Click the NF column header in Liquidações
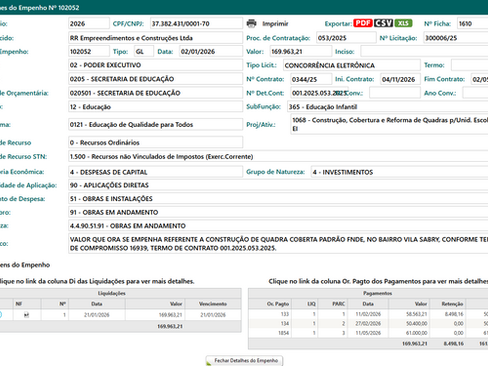488x366 pixels. (19, 304)
